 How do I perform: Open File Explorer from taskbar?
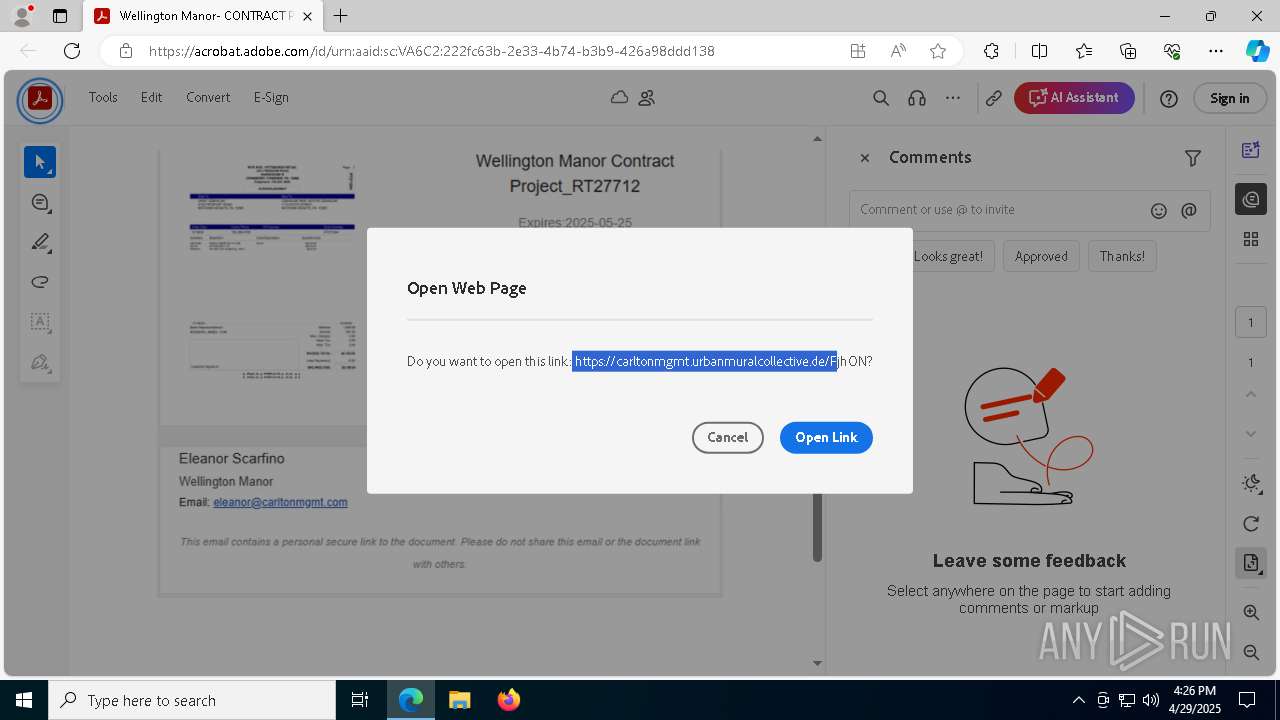coord(459,700)
